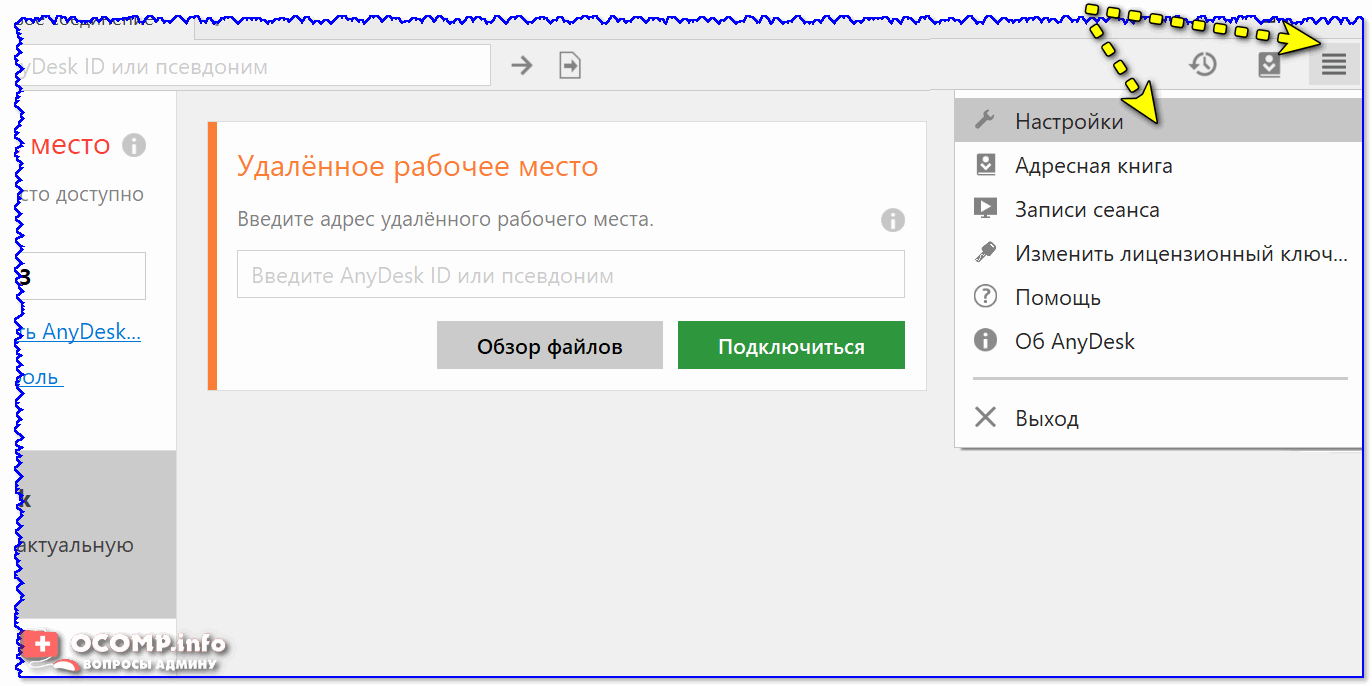Image resolution: width=1372 pixels, height=686 pixels.
Task: Open the hamburger main menu icon
Action: [x=1334, y=65]
